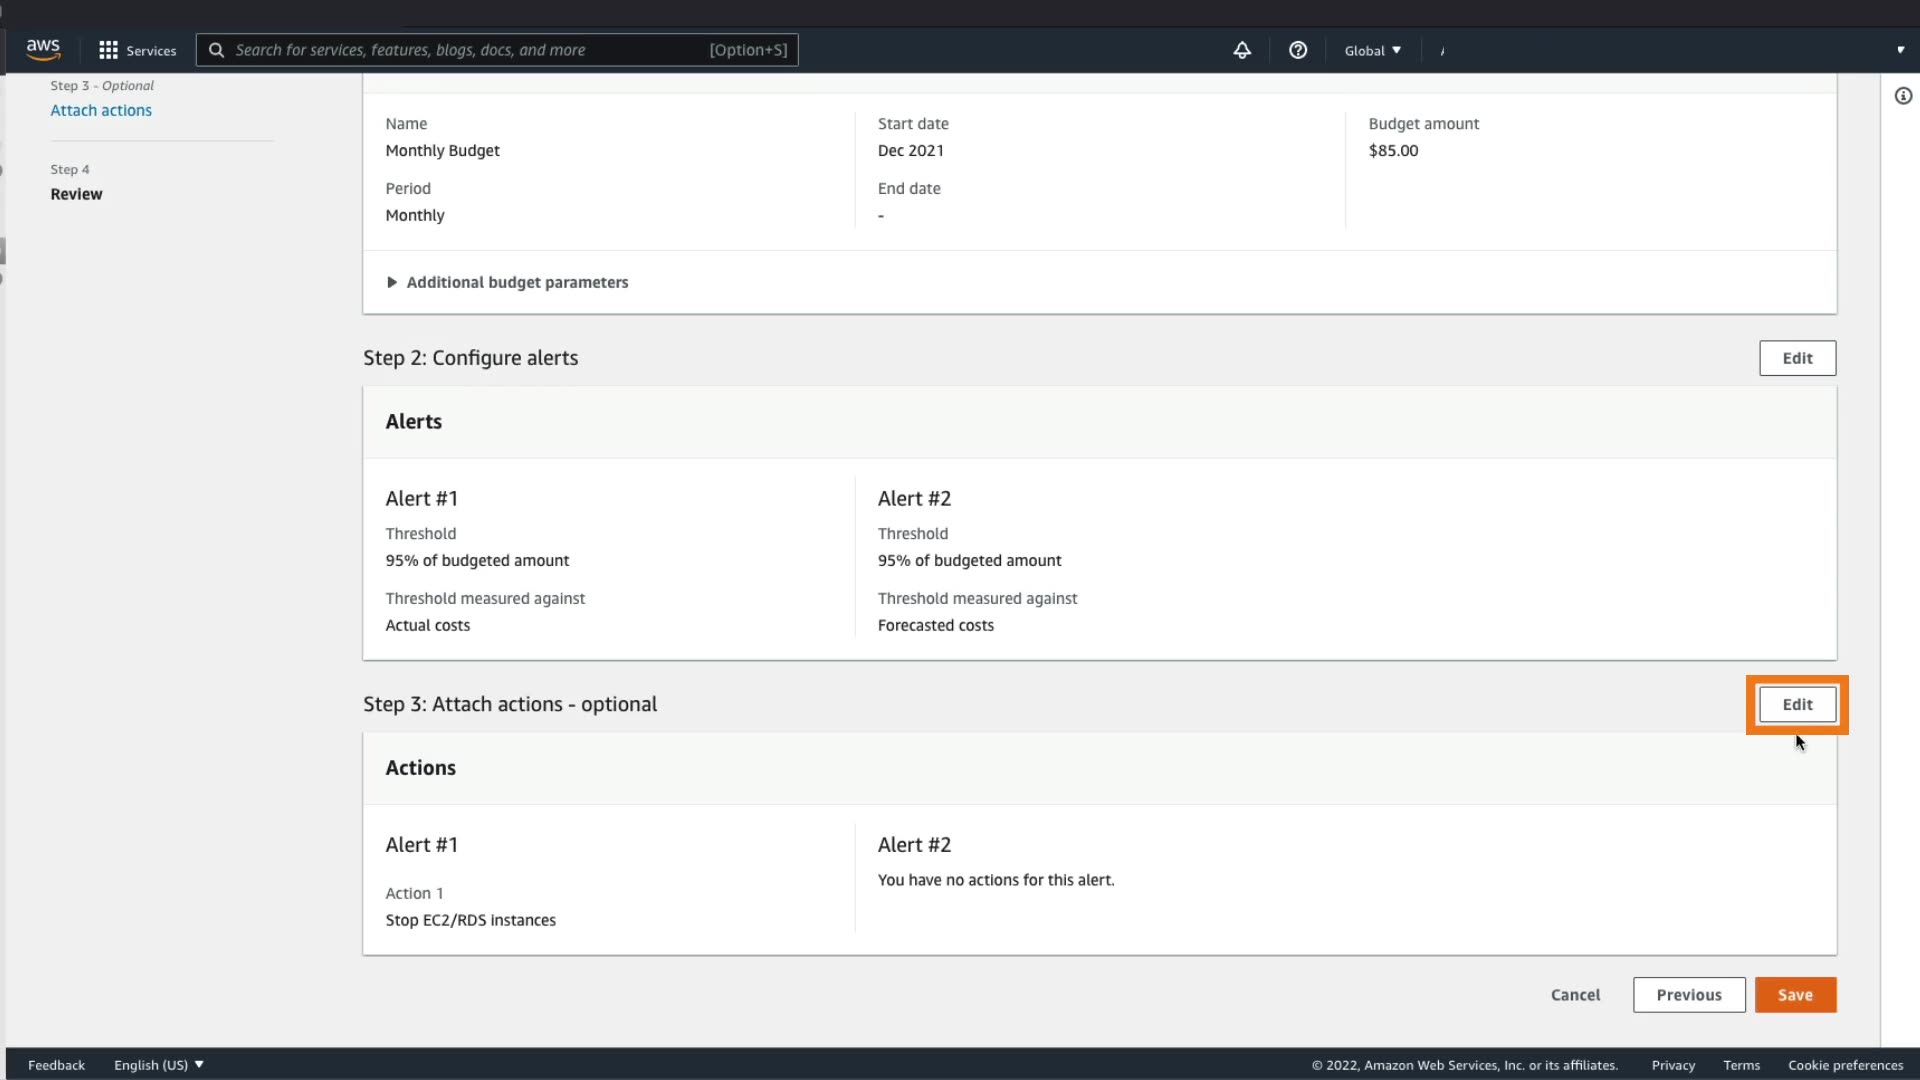Edit Step 2 Configure alerts
Image resolution: width=1920 pixels, height=1080 pixels.
point(1797,358)
